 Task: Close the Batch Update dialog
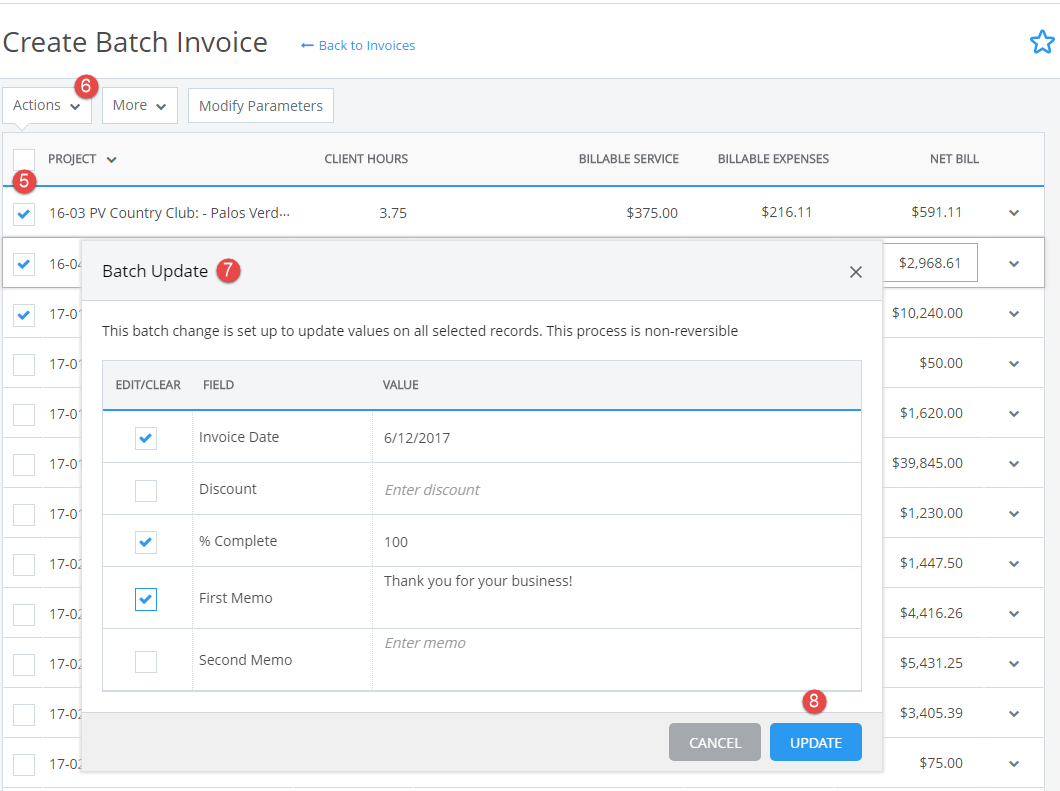coord(856,271)
